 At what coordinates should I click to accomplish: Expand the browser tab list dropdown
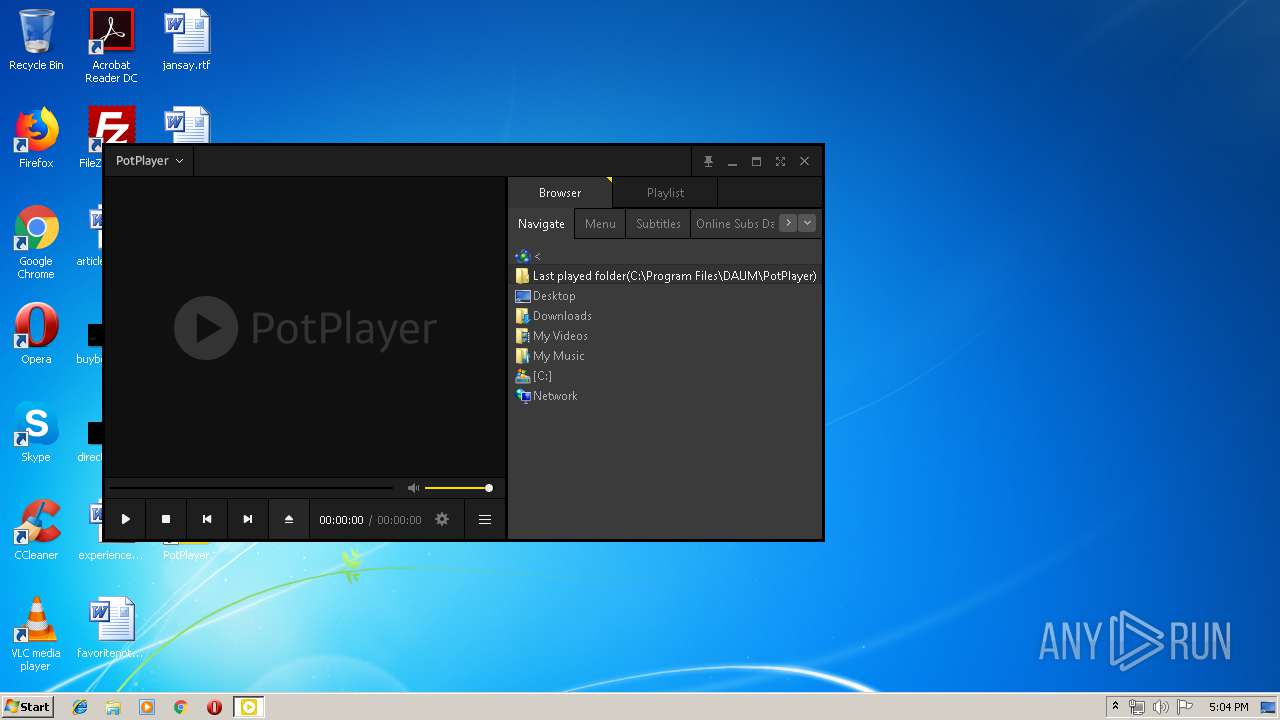[x=807, y=223]
